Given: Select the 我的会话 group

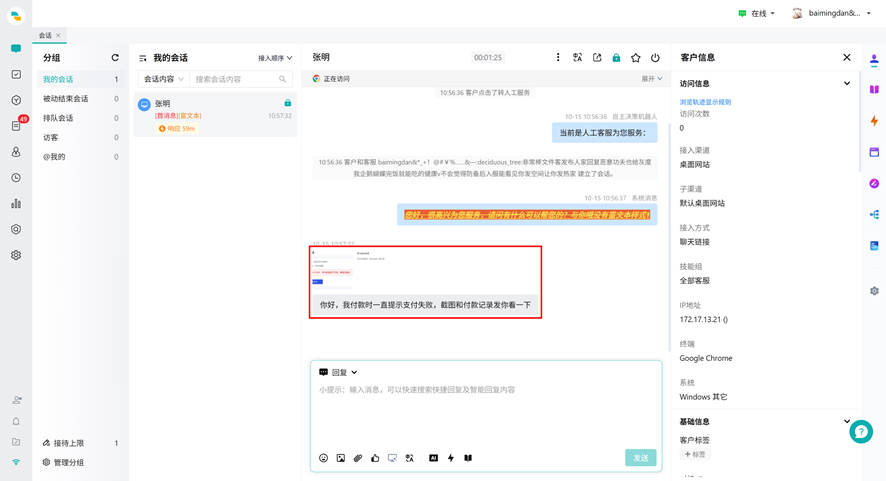Looking at the screenshot, I should coord(80,79).
